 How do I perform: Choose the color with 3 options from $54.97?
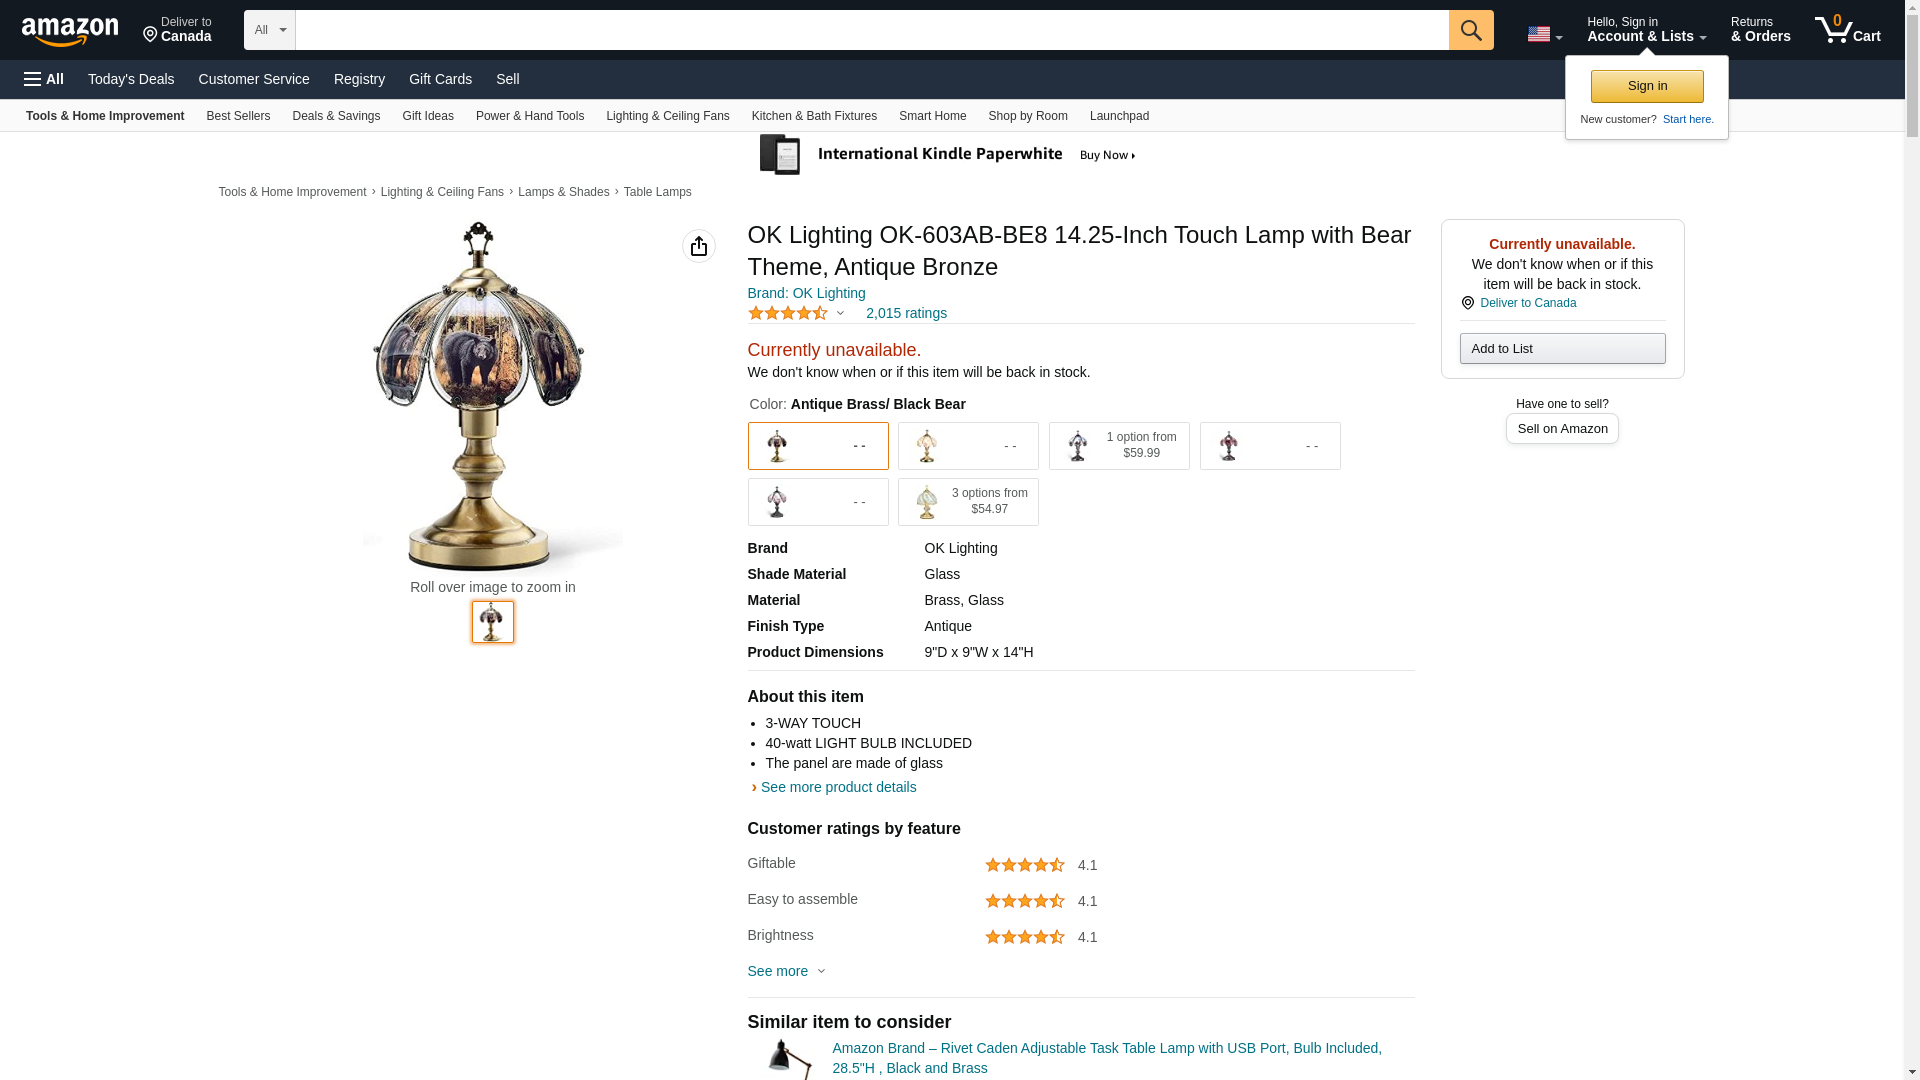tap(967, 502)
